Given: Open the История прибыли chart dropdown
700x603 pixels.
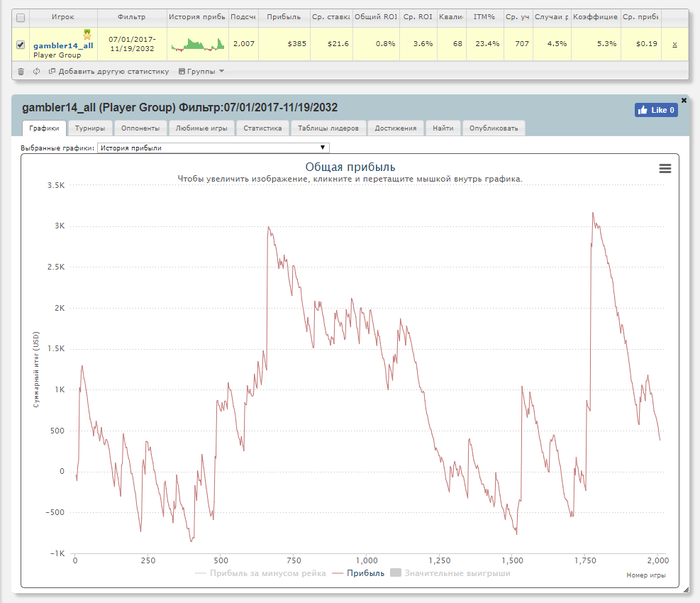Looking at the screenshot, I should [x=213, y=148].
